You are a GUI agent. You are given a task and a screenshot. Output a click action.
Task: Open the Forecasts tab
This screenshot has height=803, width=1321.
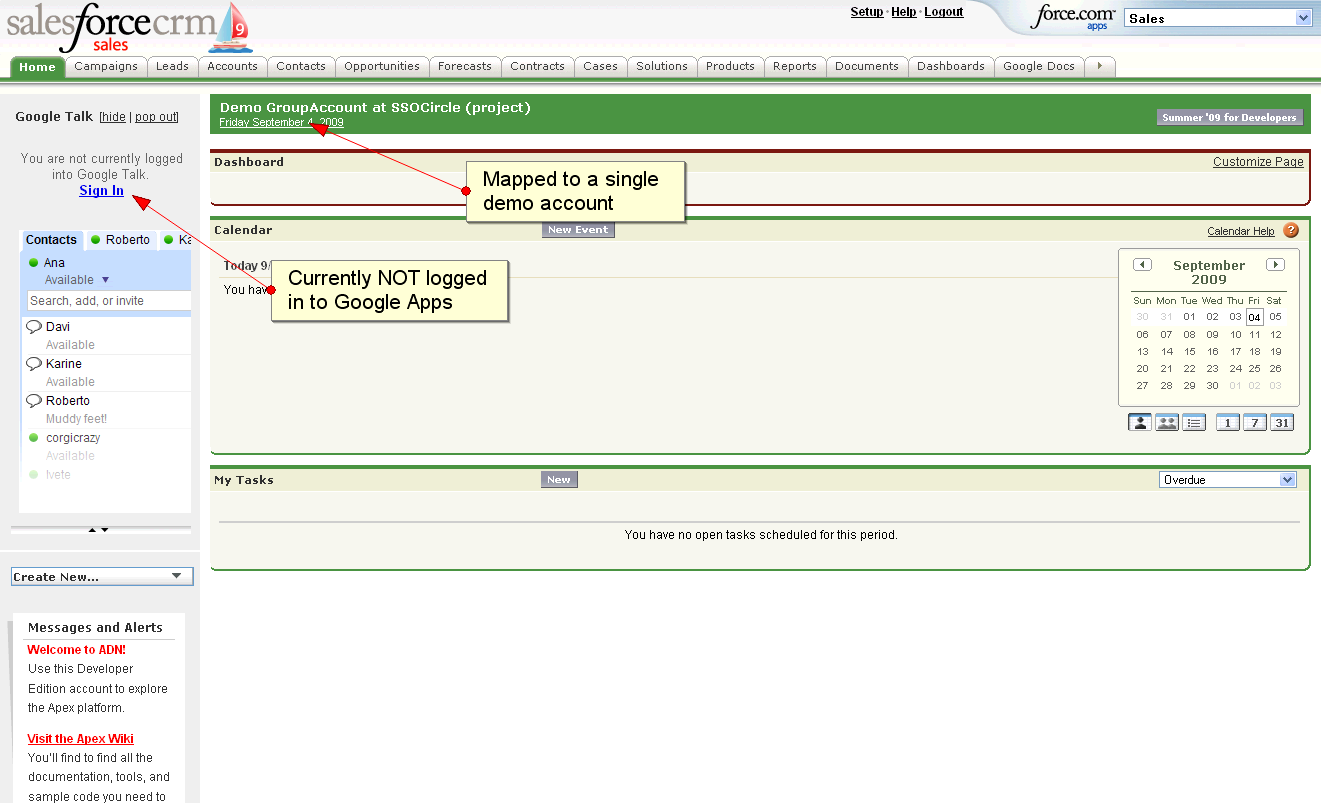click(465, 66)
